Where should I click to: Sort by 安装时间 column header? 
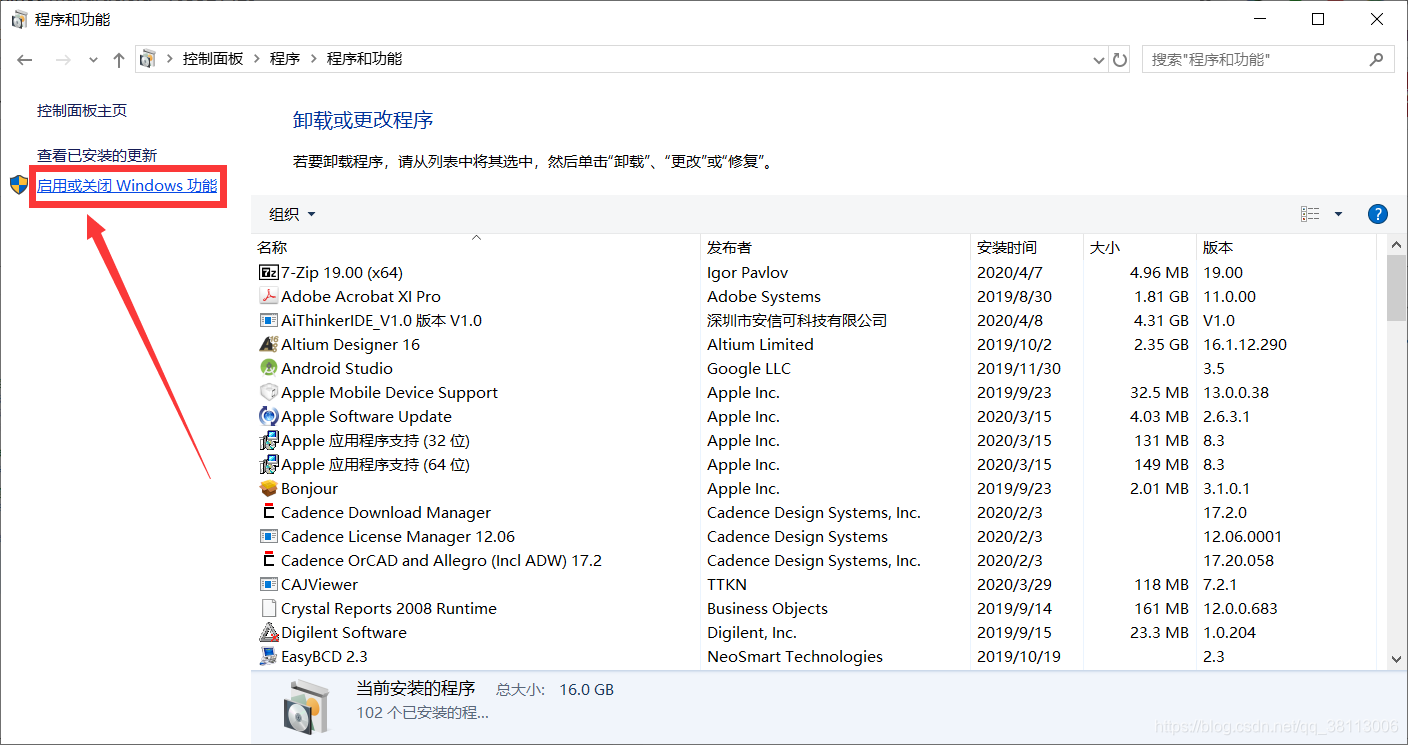point(1027,247)
